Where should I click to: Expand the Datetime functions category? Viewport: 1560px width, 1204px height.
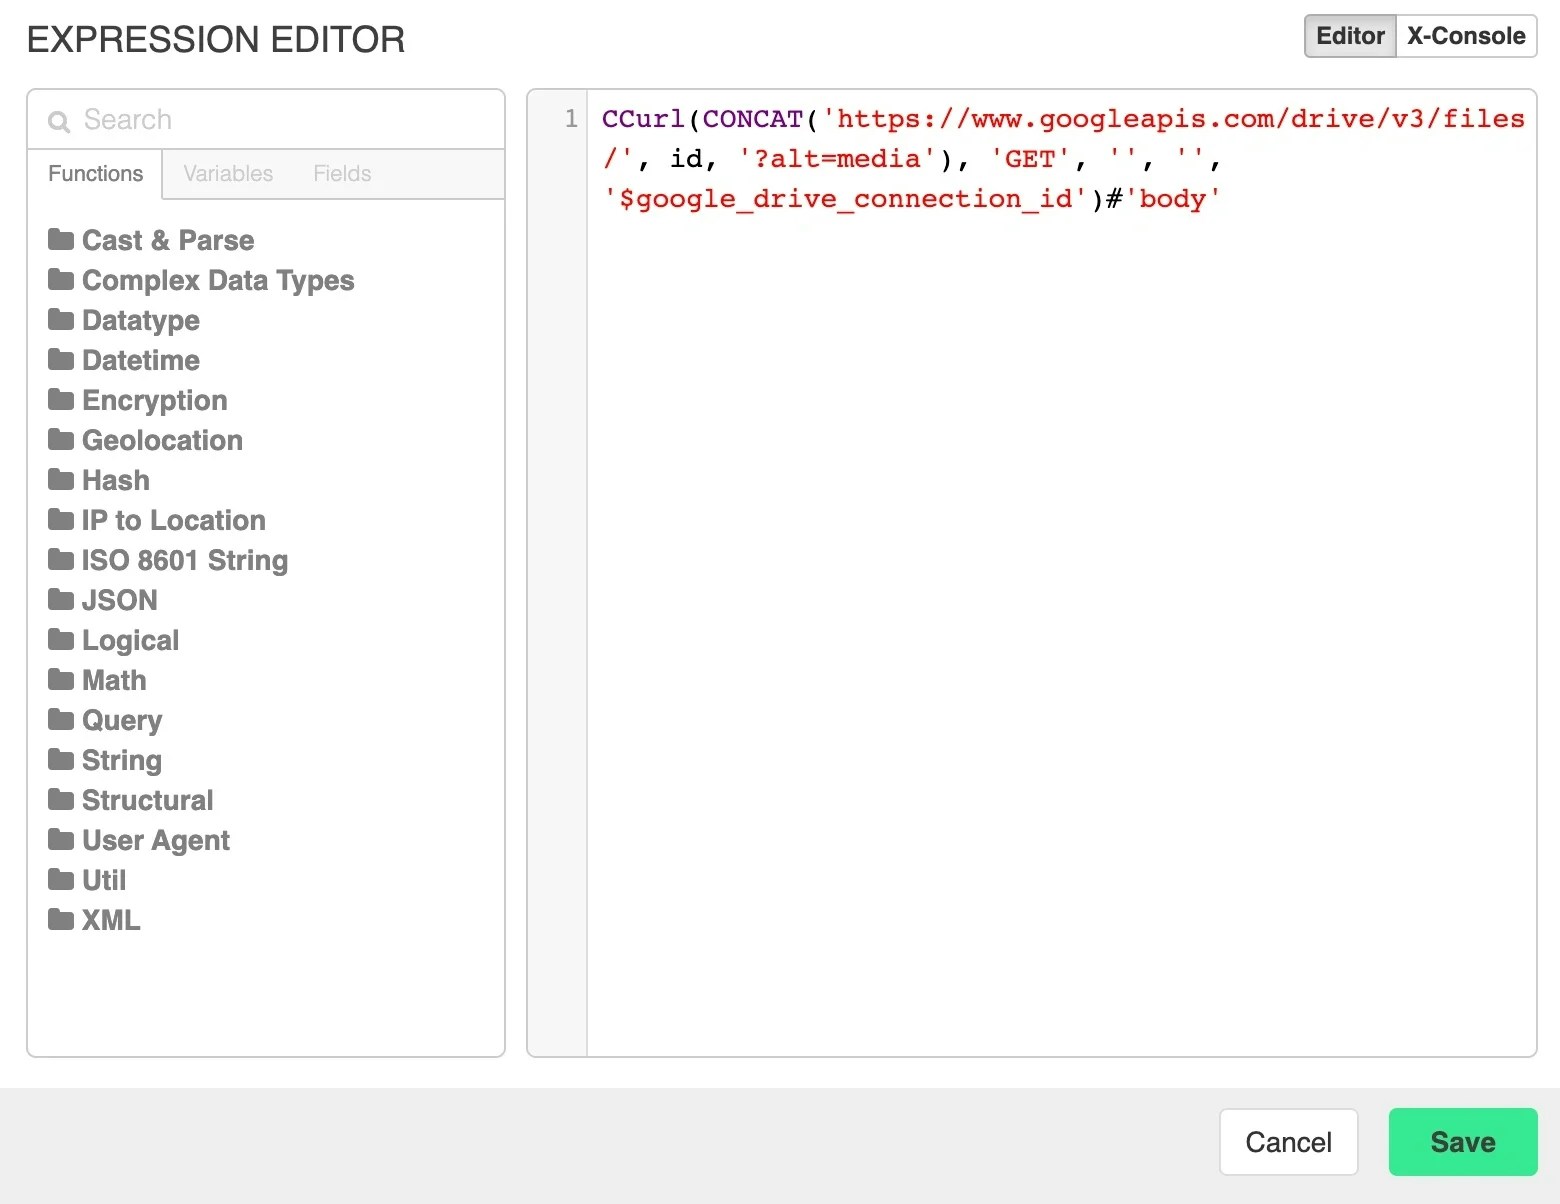click(140, 360)
